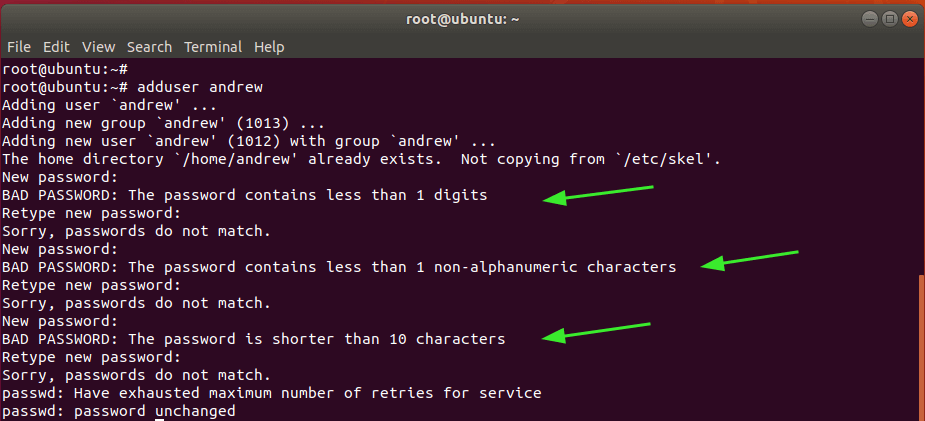925x421 pixels.
Task: Click green arrow beside the digits warning
Action: 598,194
